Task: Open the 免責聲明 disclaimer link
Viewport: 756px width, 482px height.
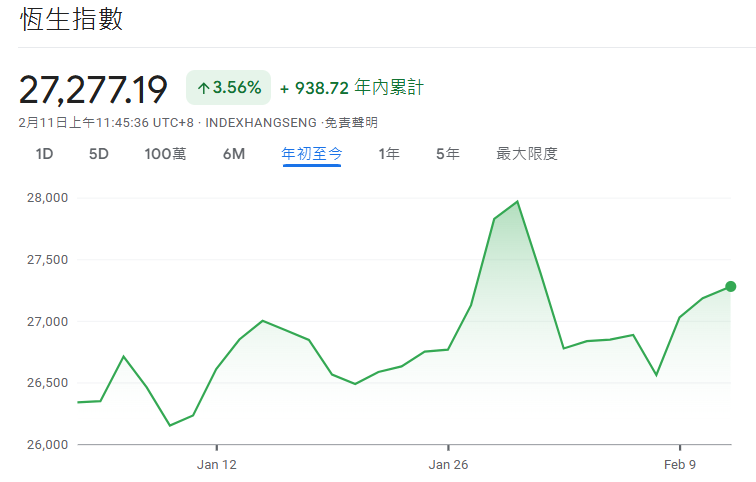Action: pyautogui.click(x=351, y=122)
